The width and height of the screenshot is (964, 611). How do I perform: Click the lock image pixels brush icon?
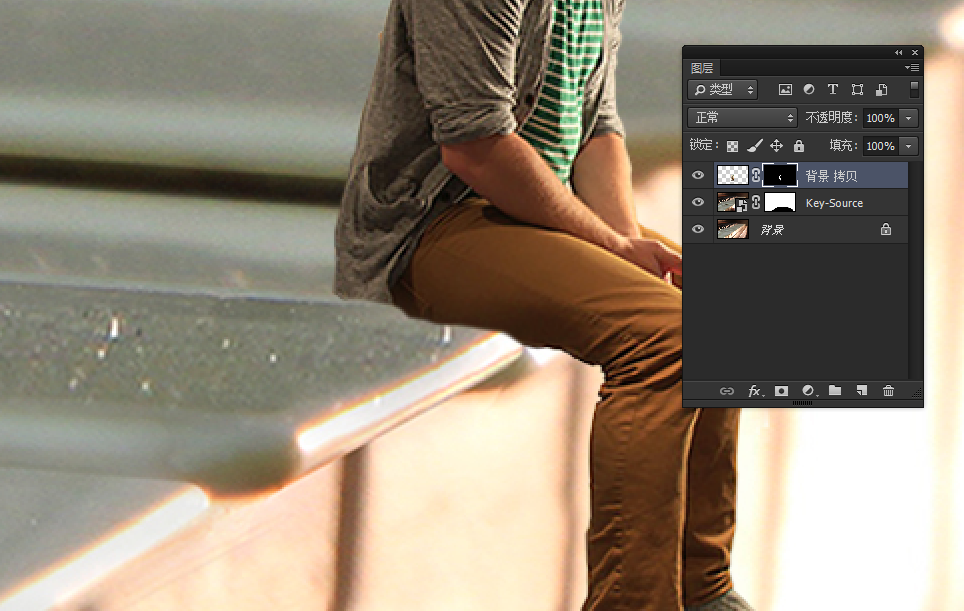755,146
